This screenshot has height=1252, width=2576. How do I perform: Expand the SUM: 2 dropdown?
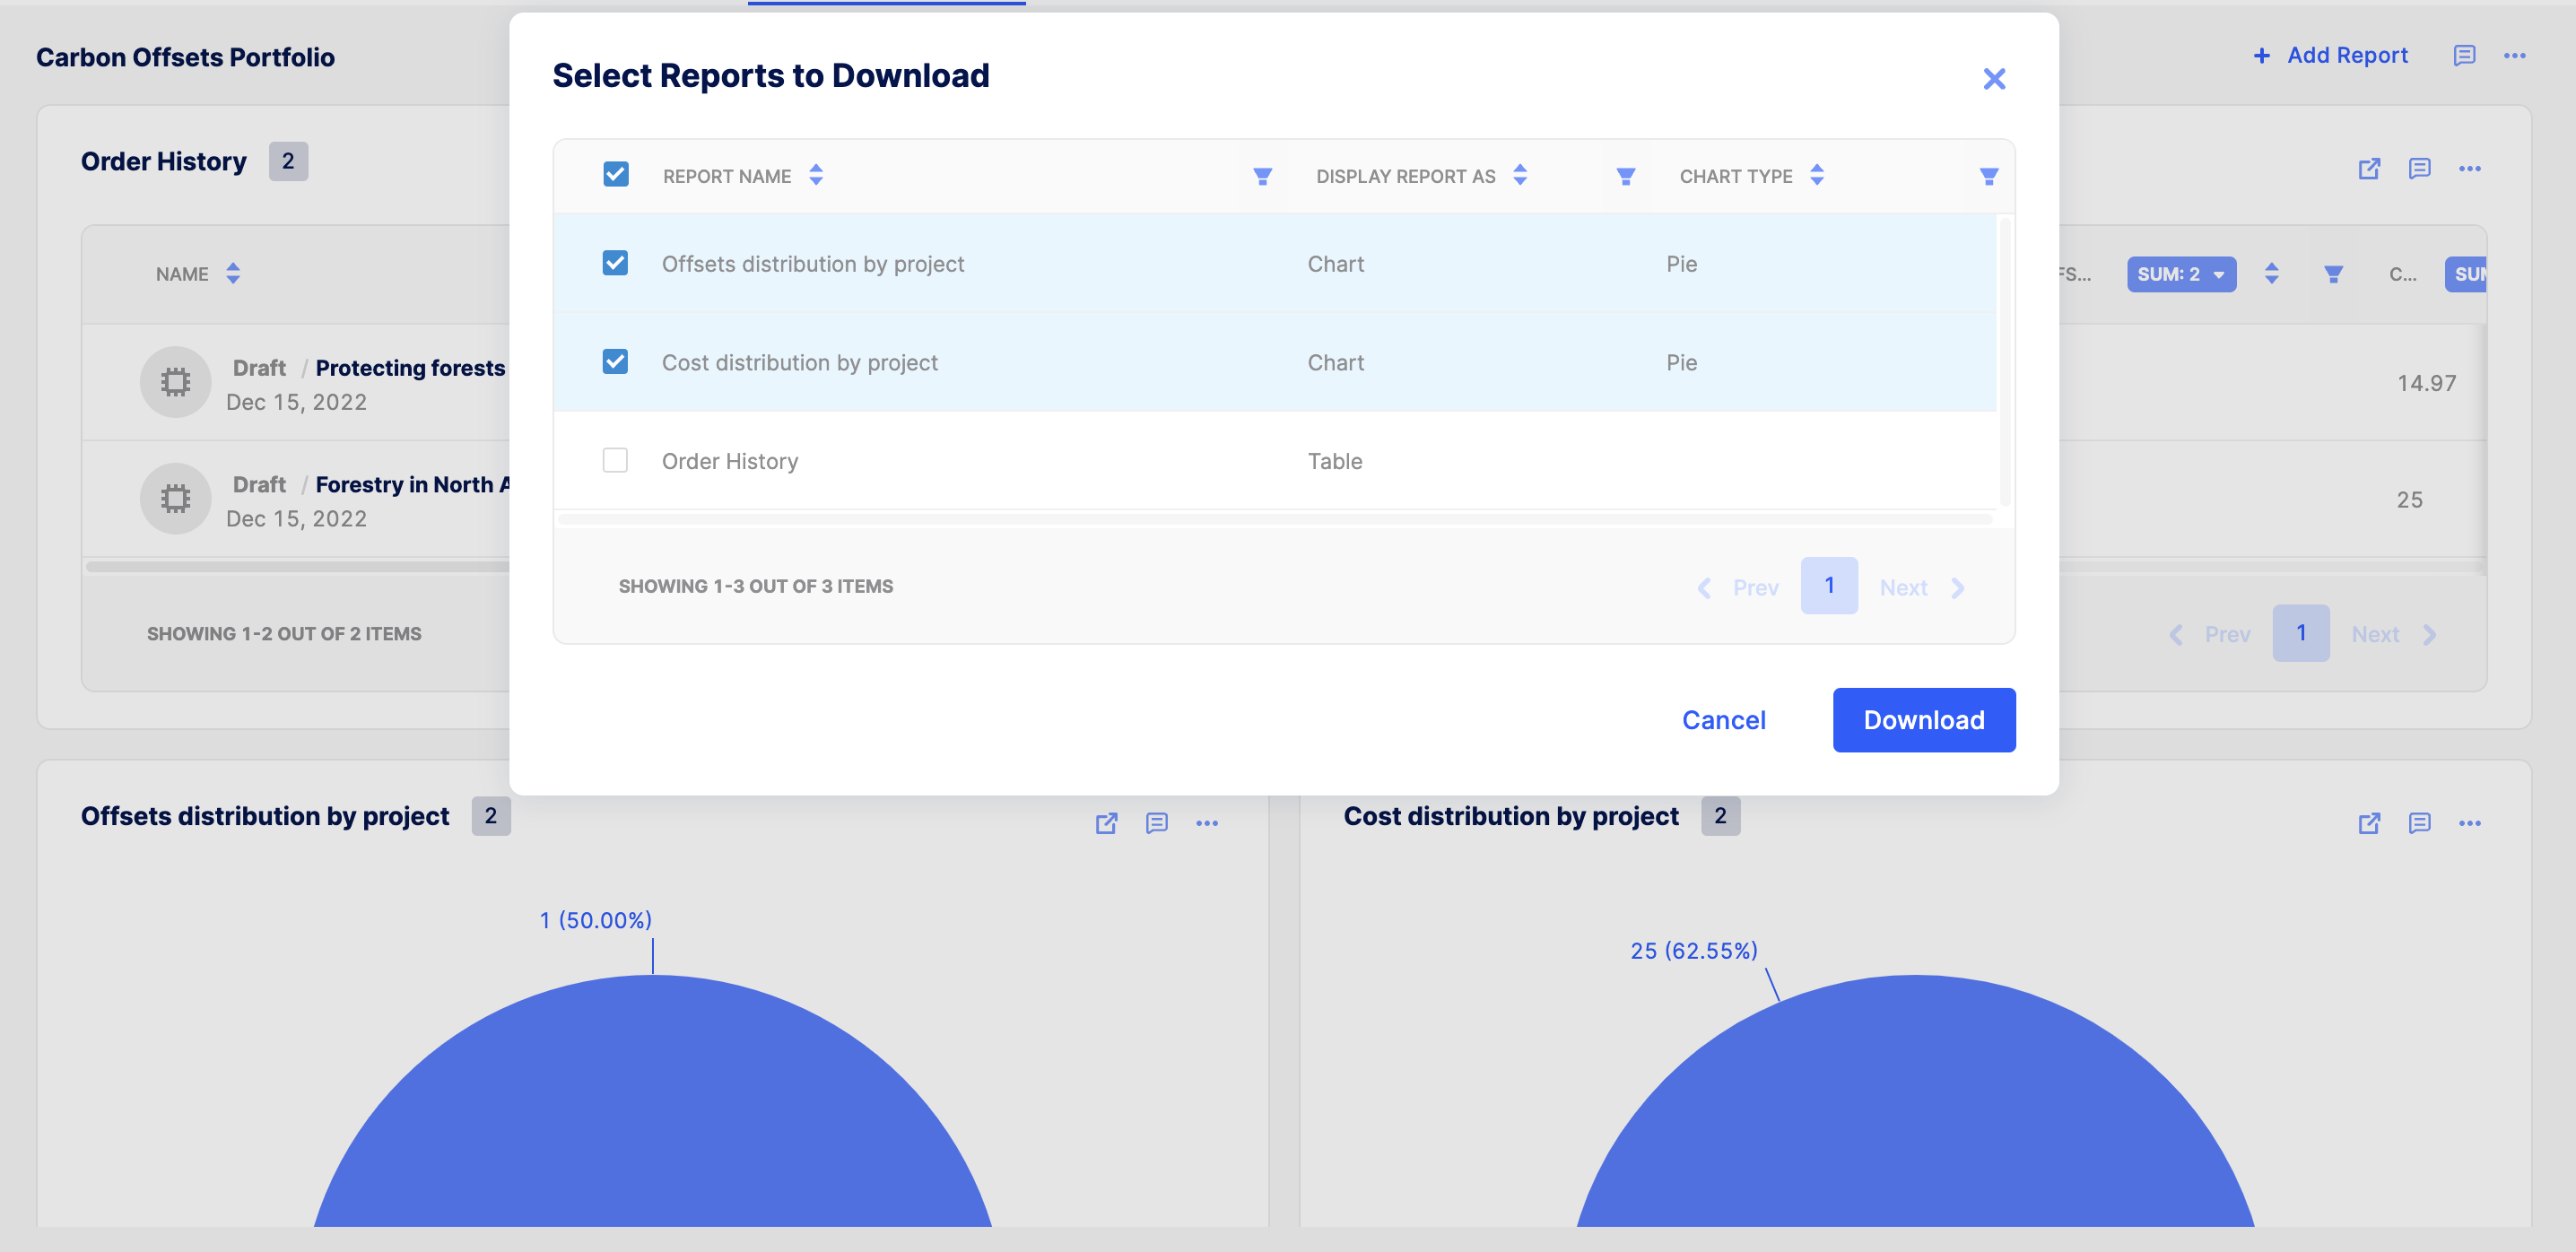pyautogui.click(x=2180, y=274)
